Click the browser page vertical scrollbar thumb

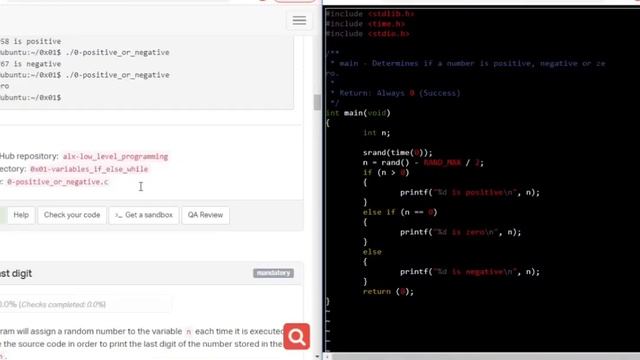[x=317, y=102]
